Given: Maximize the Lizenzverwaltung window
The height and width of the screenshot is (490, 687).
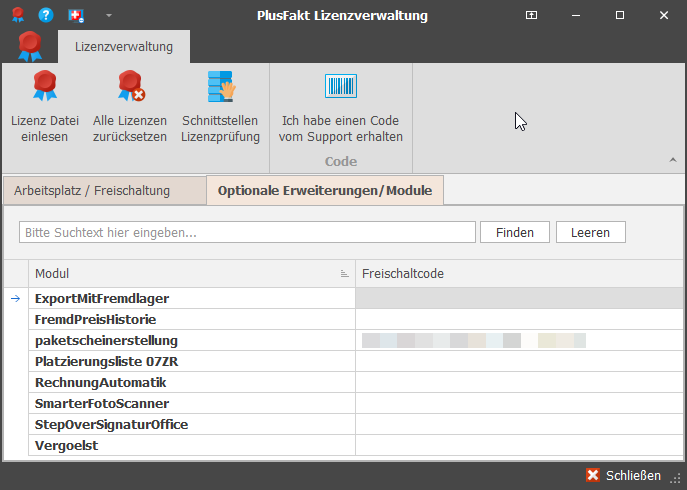Looking at the screenshot, I should (620, 15).
